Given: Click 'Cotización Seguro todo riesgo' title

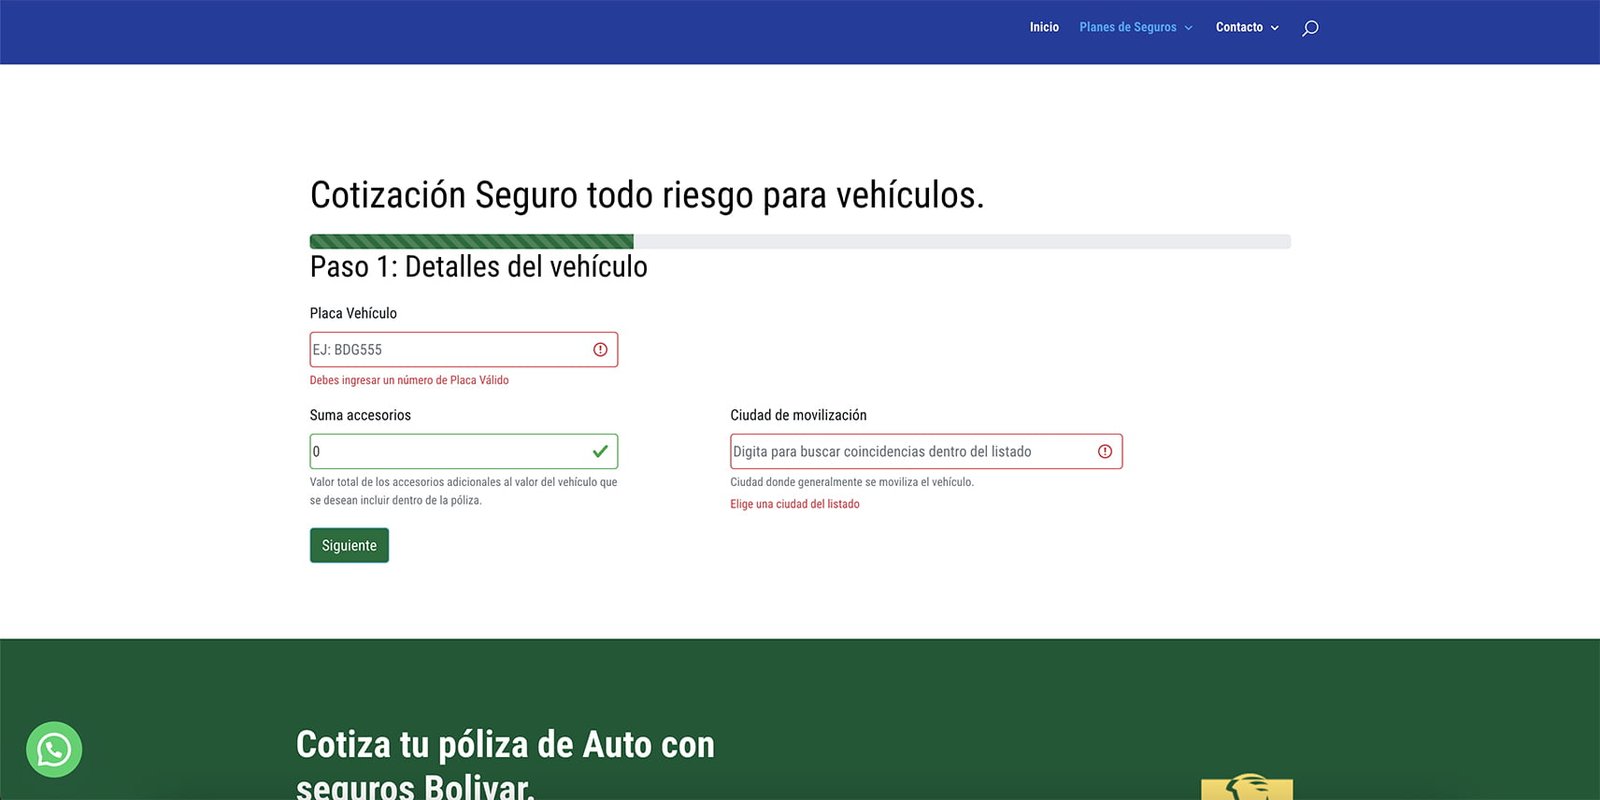Looking at the screenshot, I should click(647, 195).
